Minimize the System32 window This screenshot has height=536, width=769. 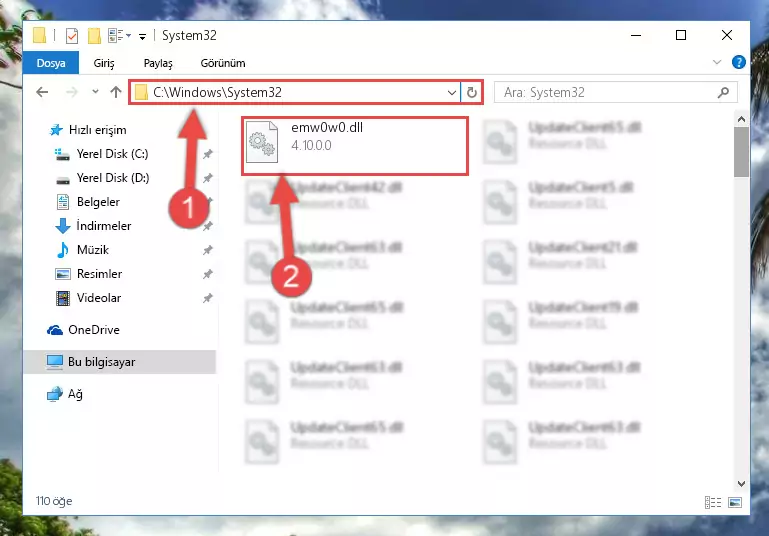[x=636, y=35]
